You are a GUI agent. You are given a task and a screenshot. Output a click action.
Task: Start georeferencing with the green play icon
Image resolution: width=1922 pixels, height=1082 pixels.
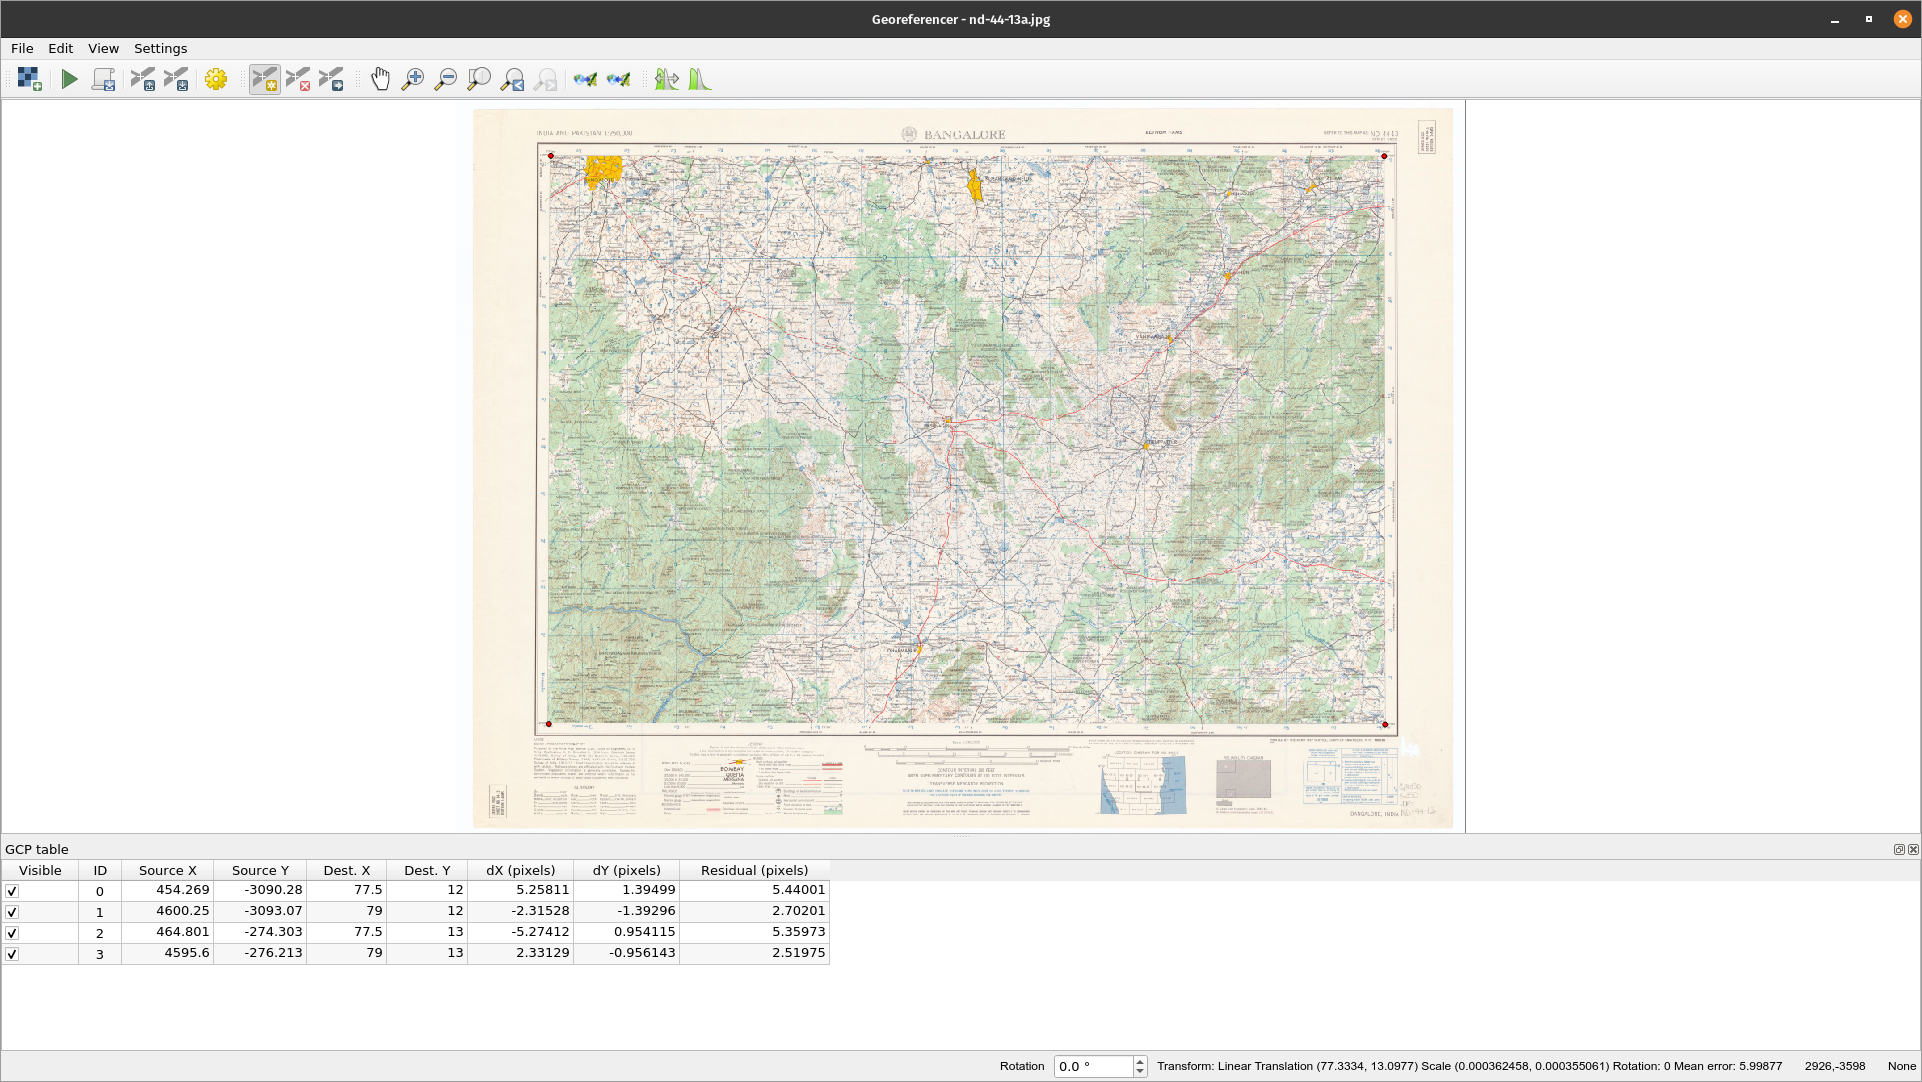coord(69,79)
